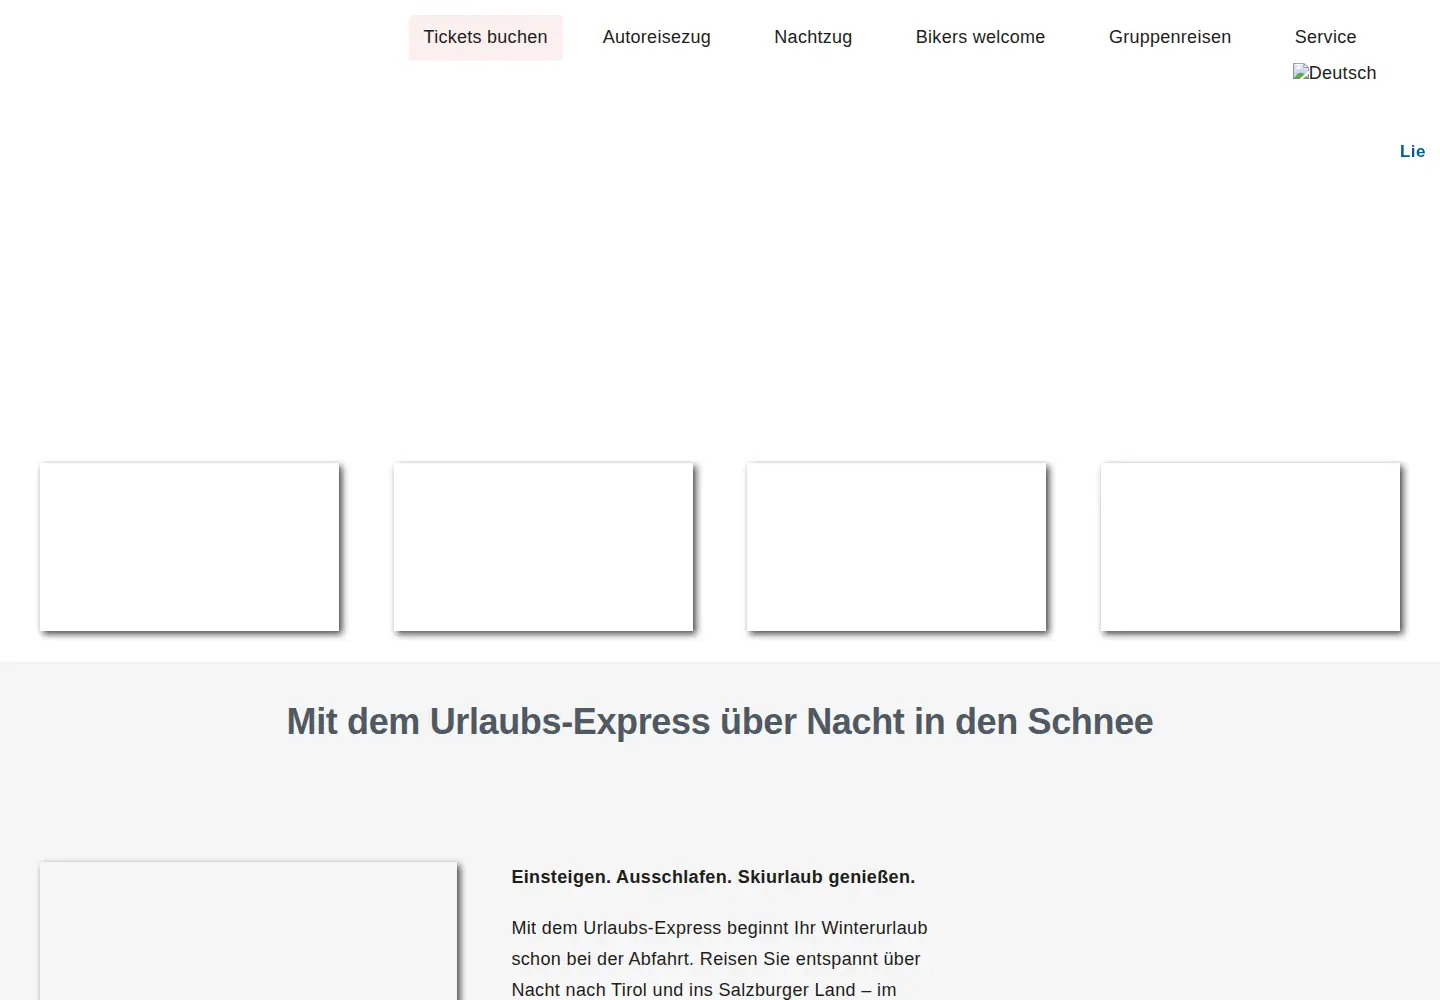1440x1000 pixels.
Task: Open the Tickets buchen menu item
Action: click(485, 37)
